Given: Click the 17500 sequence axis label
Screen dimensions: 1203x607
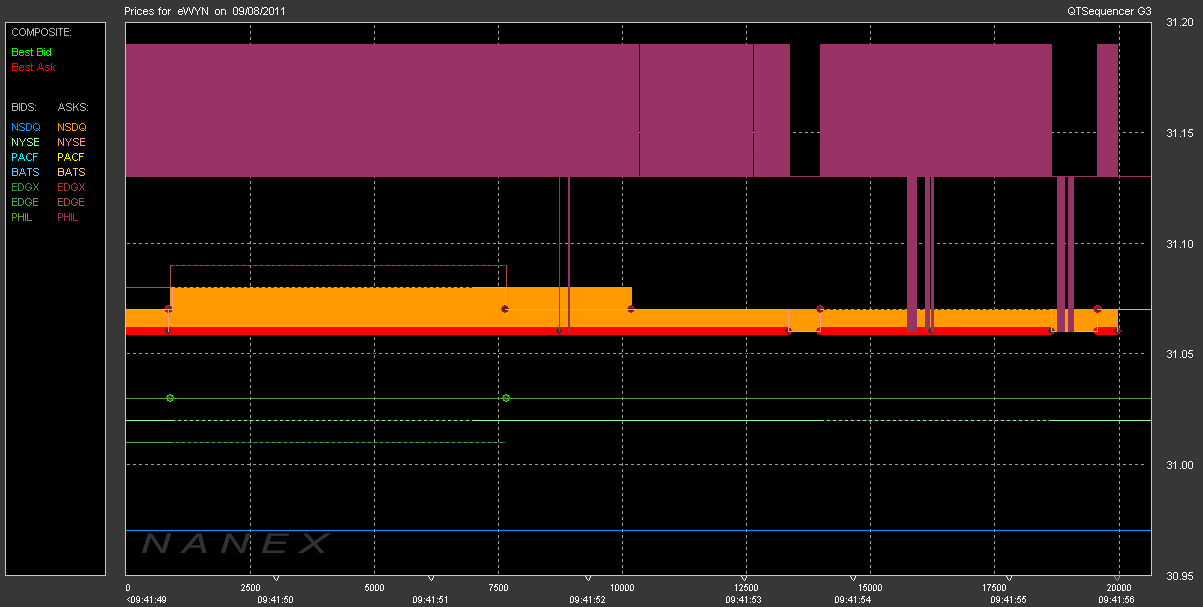Looking at the screenshot, I should coord(995,588).
